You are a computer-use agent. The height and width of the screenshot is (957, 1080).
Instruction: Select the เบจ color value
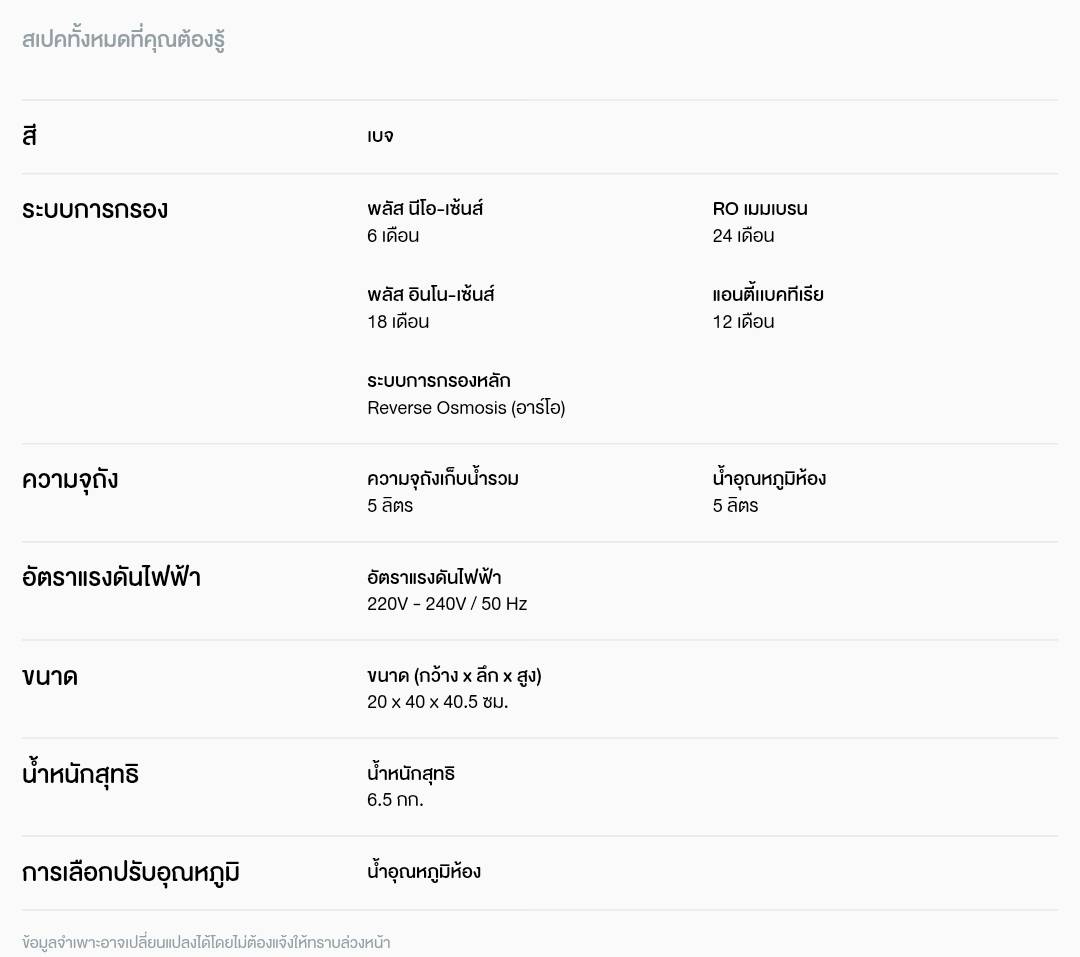click(380, 136)
